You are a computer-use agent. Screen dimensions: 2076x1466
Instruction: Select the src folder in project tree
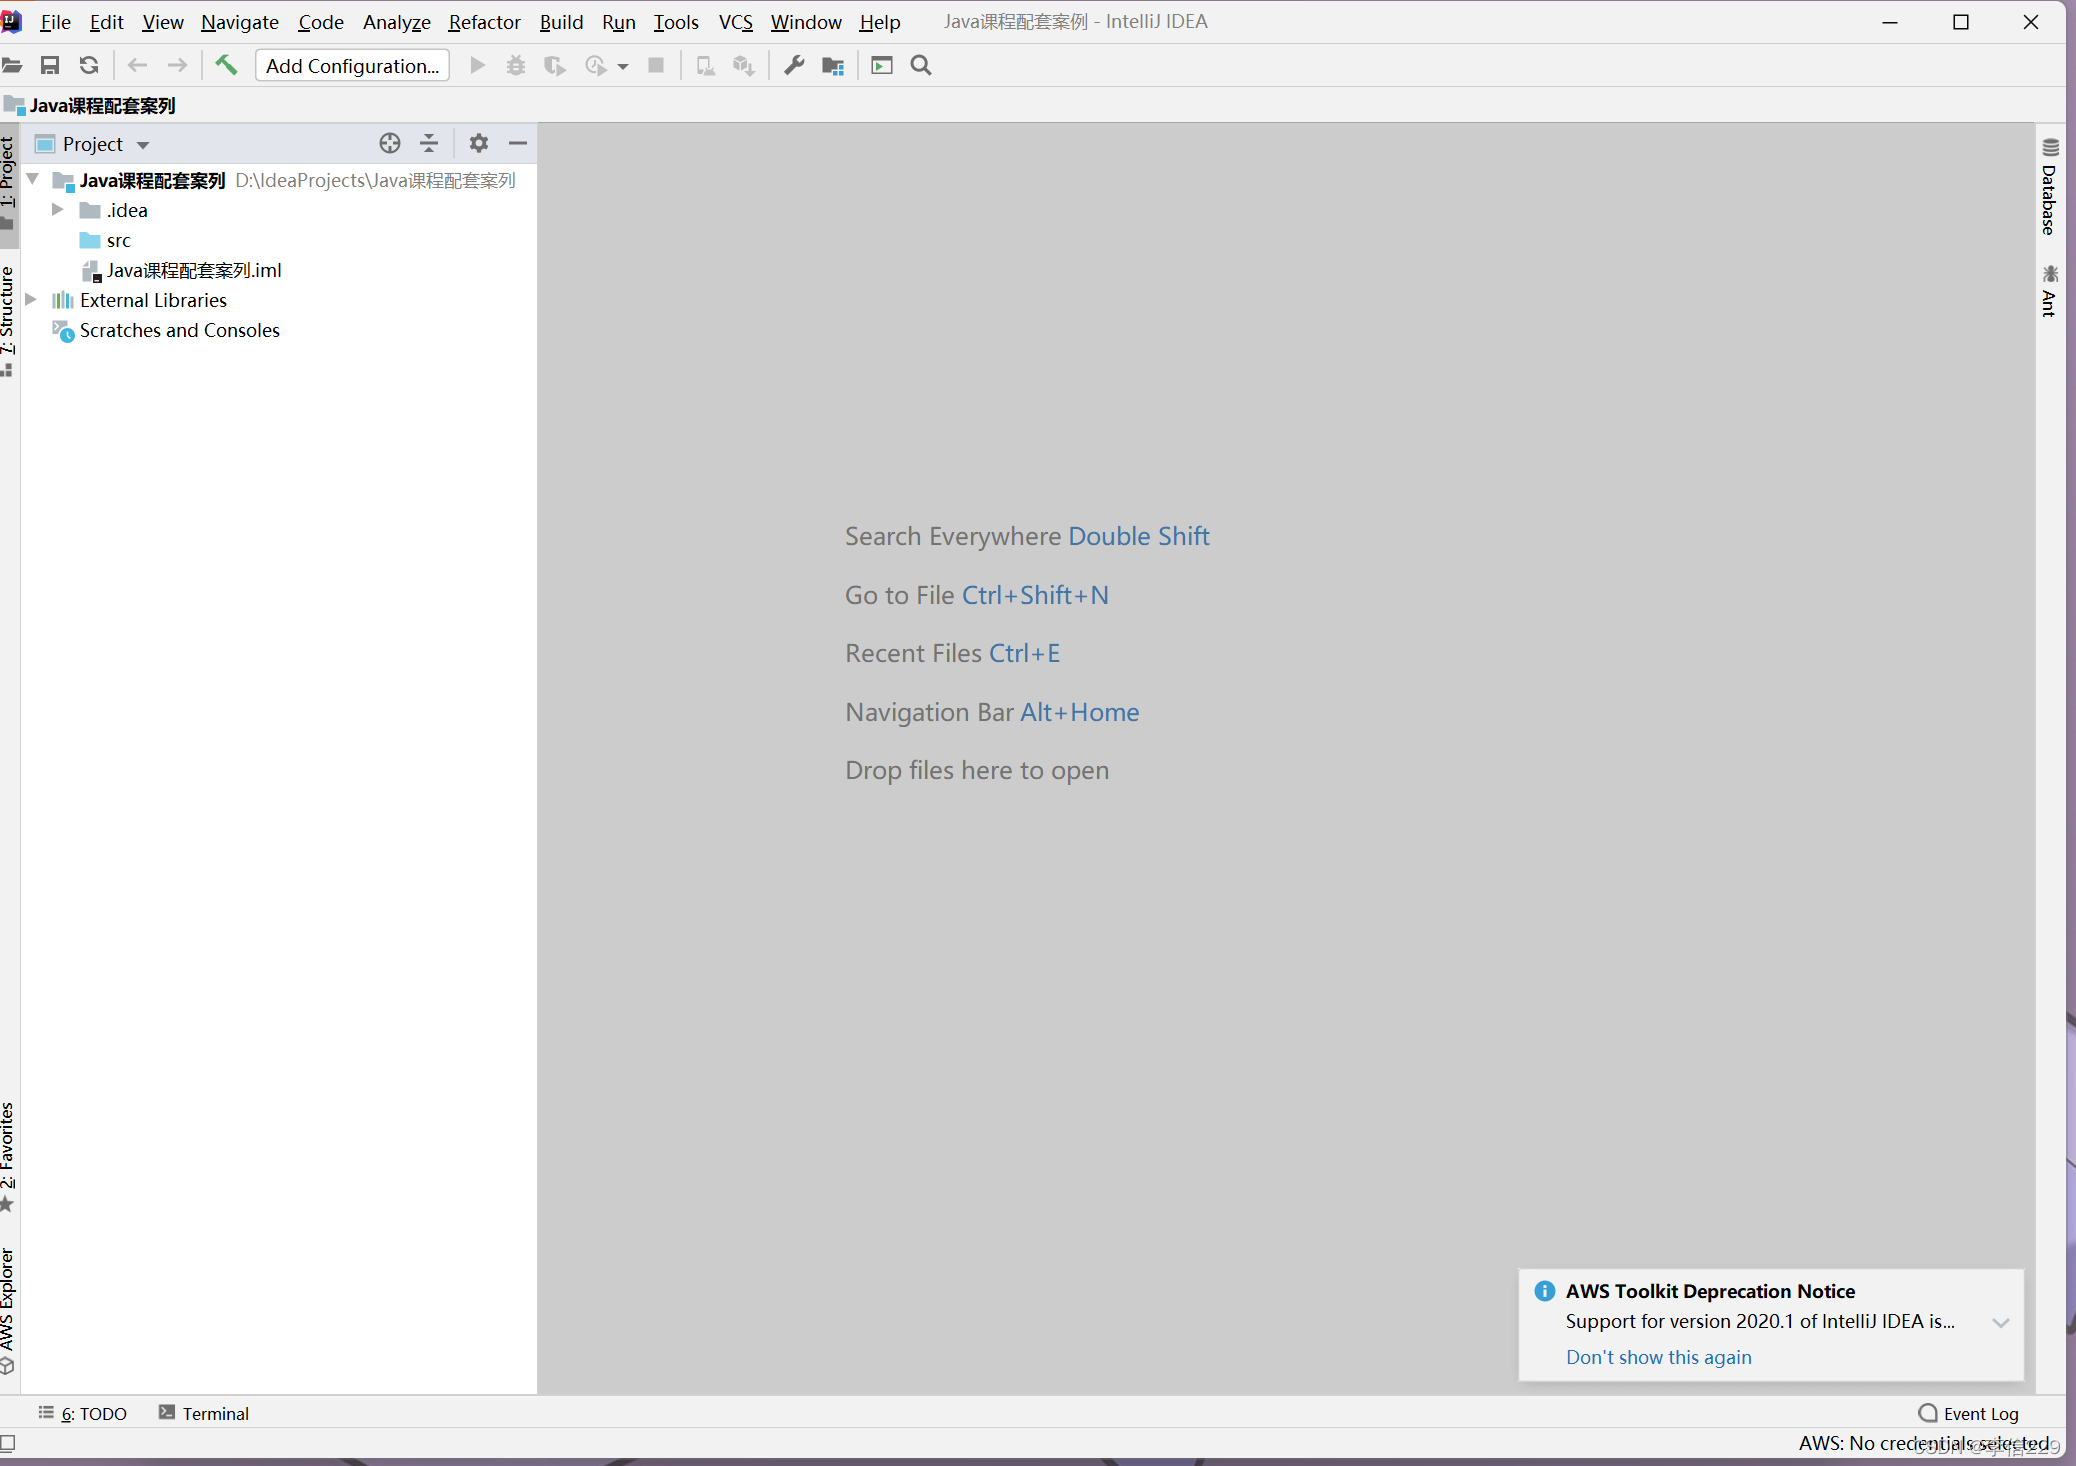[x=118, y=240]
